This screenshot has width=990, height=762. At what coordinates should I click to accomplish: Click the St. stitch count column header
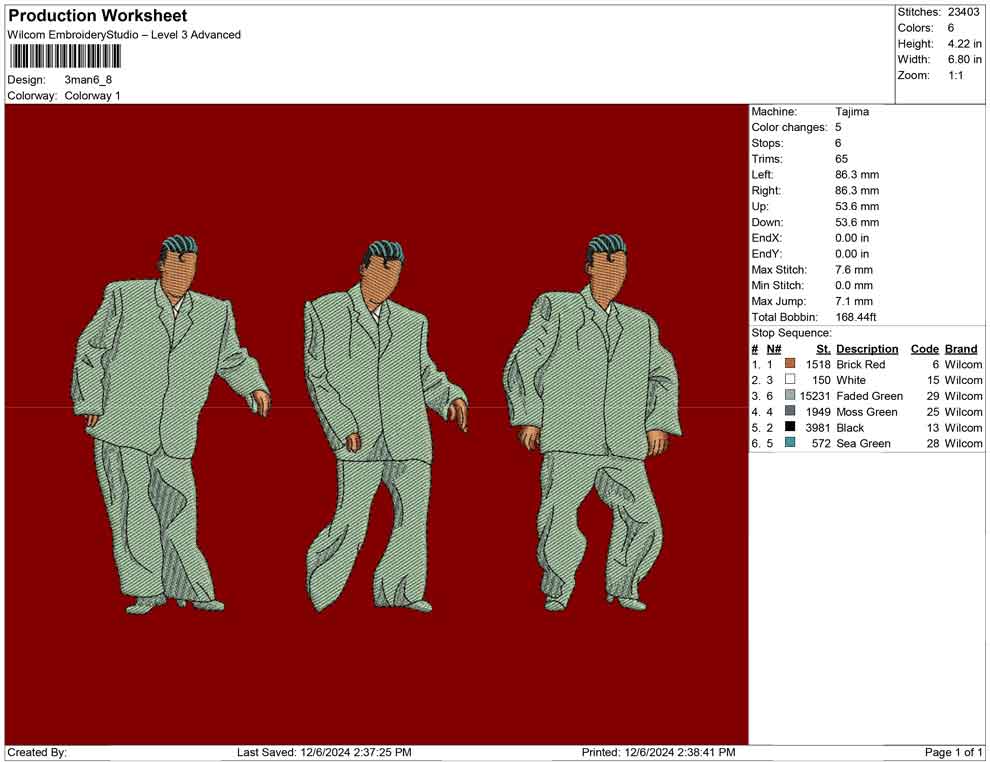click(x=823, y=349)
